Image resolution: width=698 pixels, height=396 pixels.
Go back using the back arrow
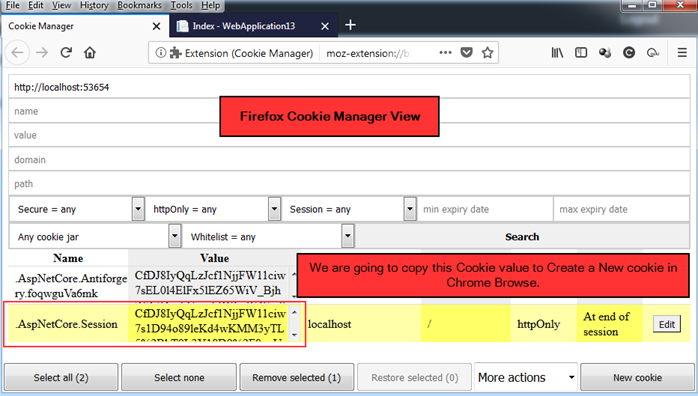[17, 53]
